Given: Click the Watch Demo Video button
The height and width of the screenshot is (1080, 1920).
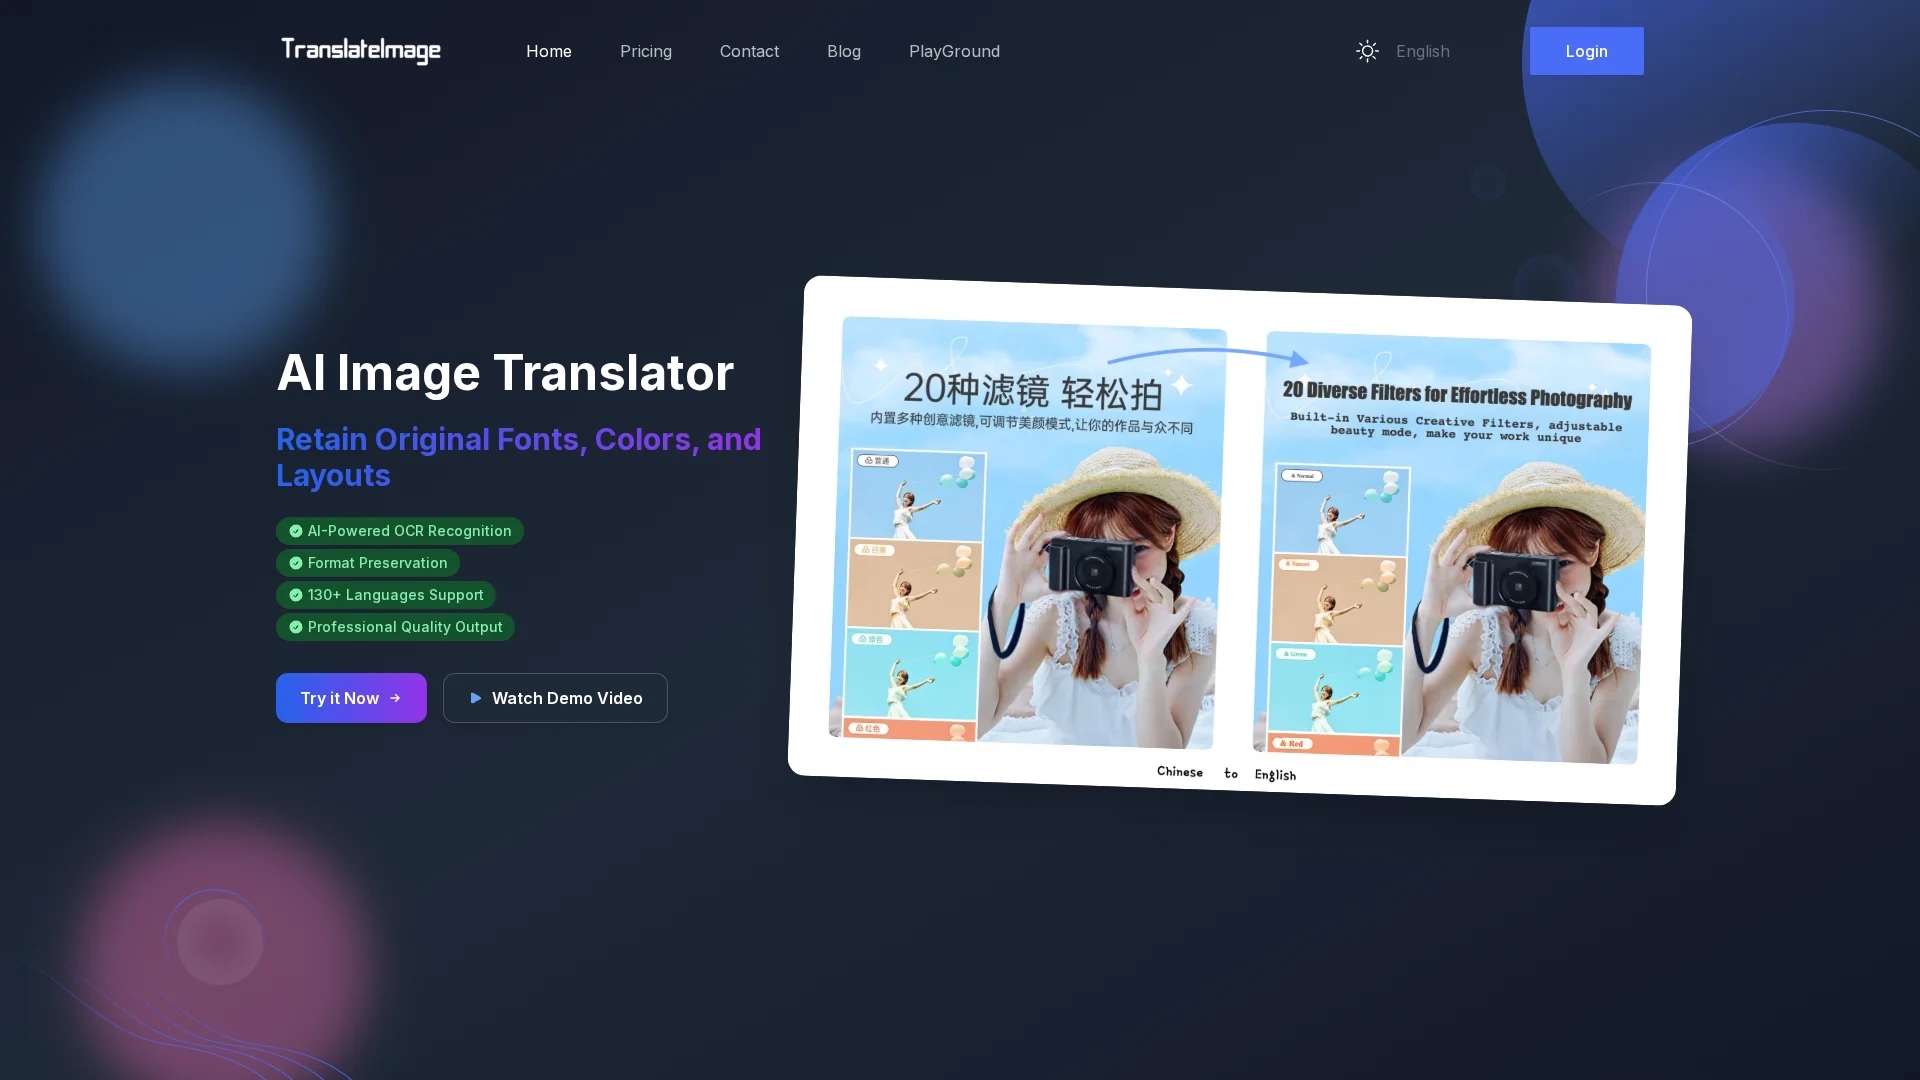Looking at the screenshot, I should tap(555, 698).
